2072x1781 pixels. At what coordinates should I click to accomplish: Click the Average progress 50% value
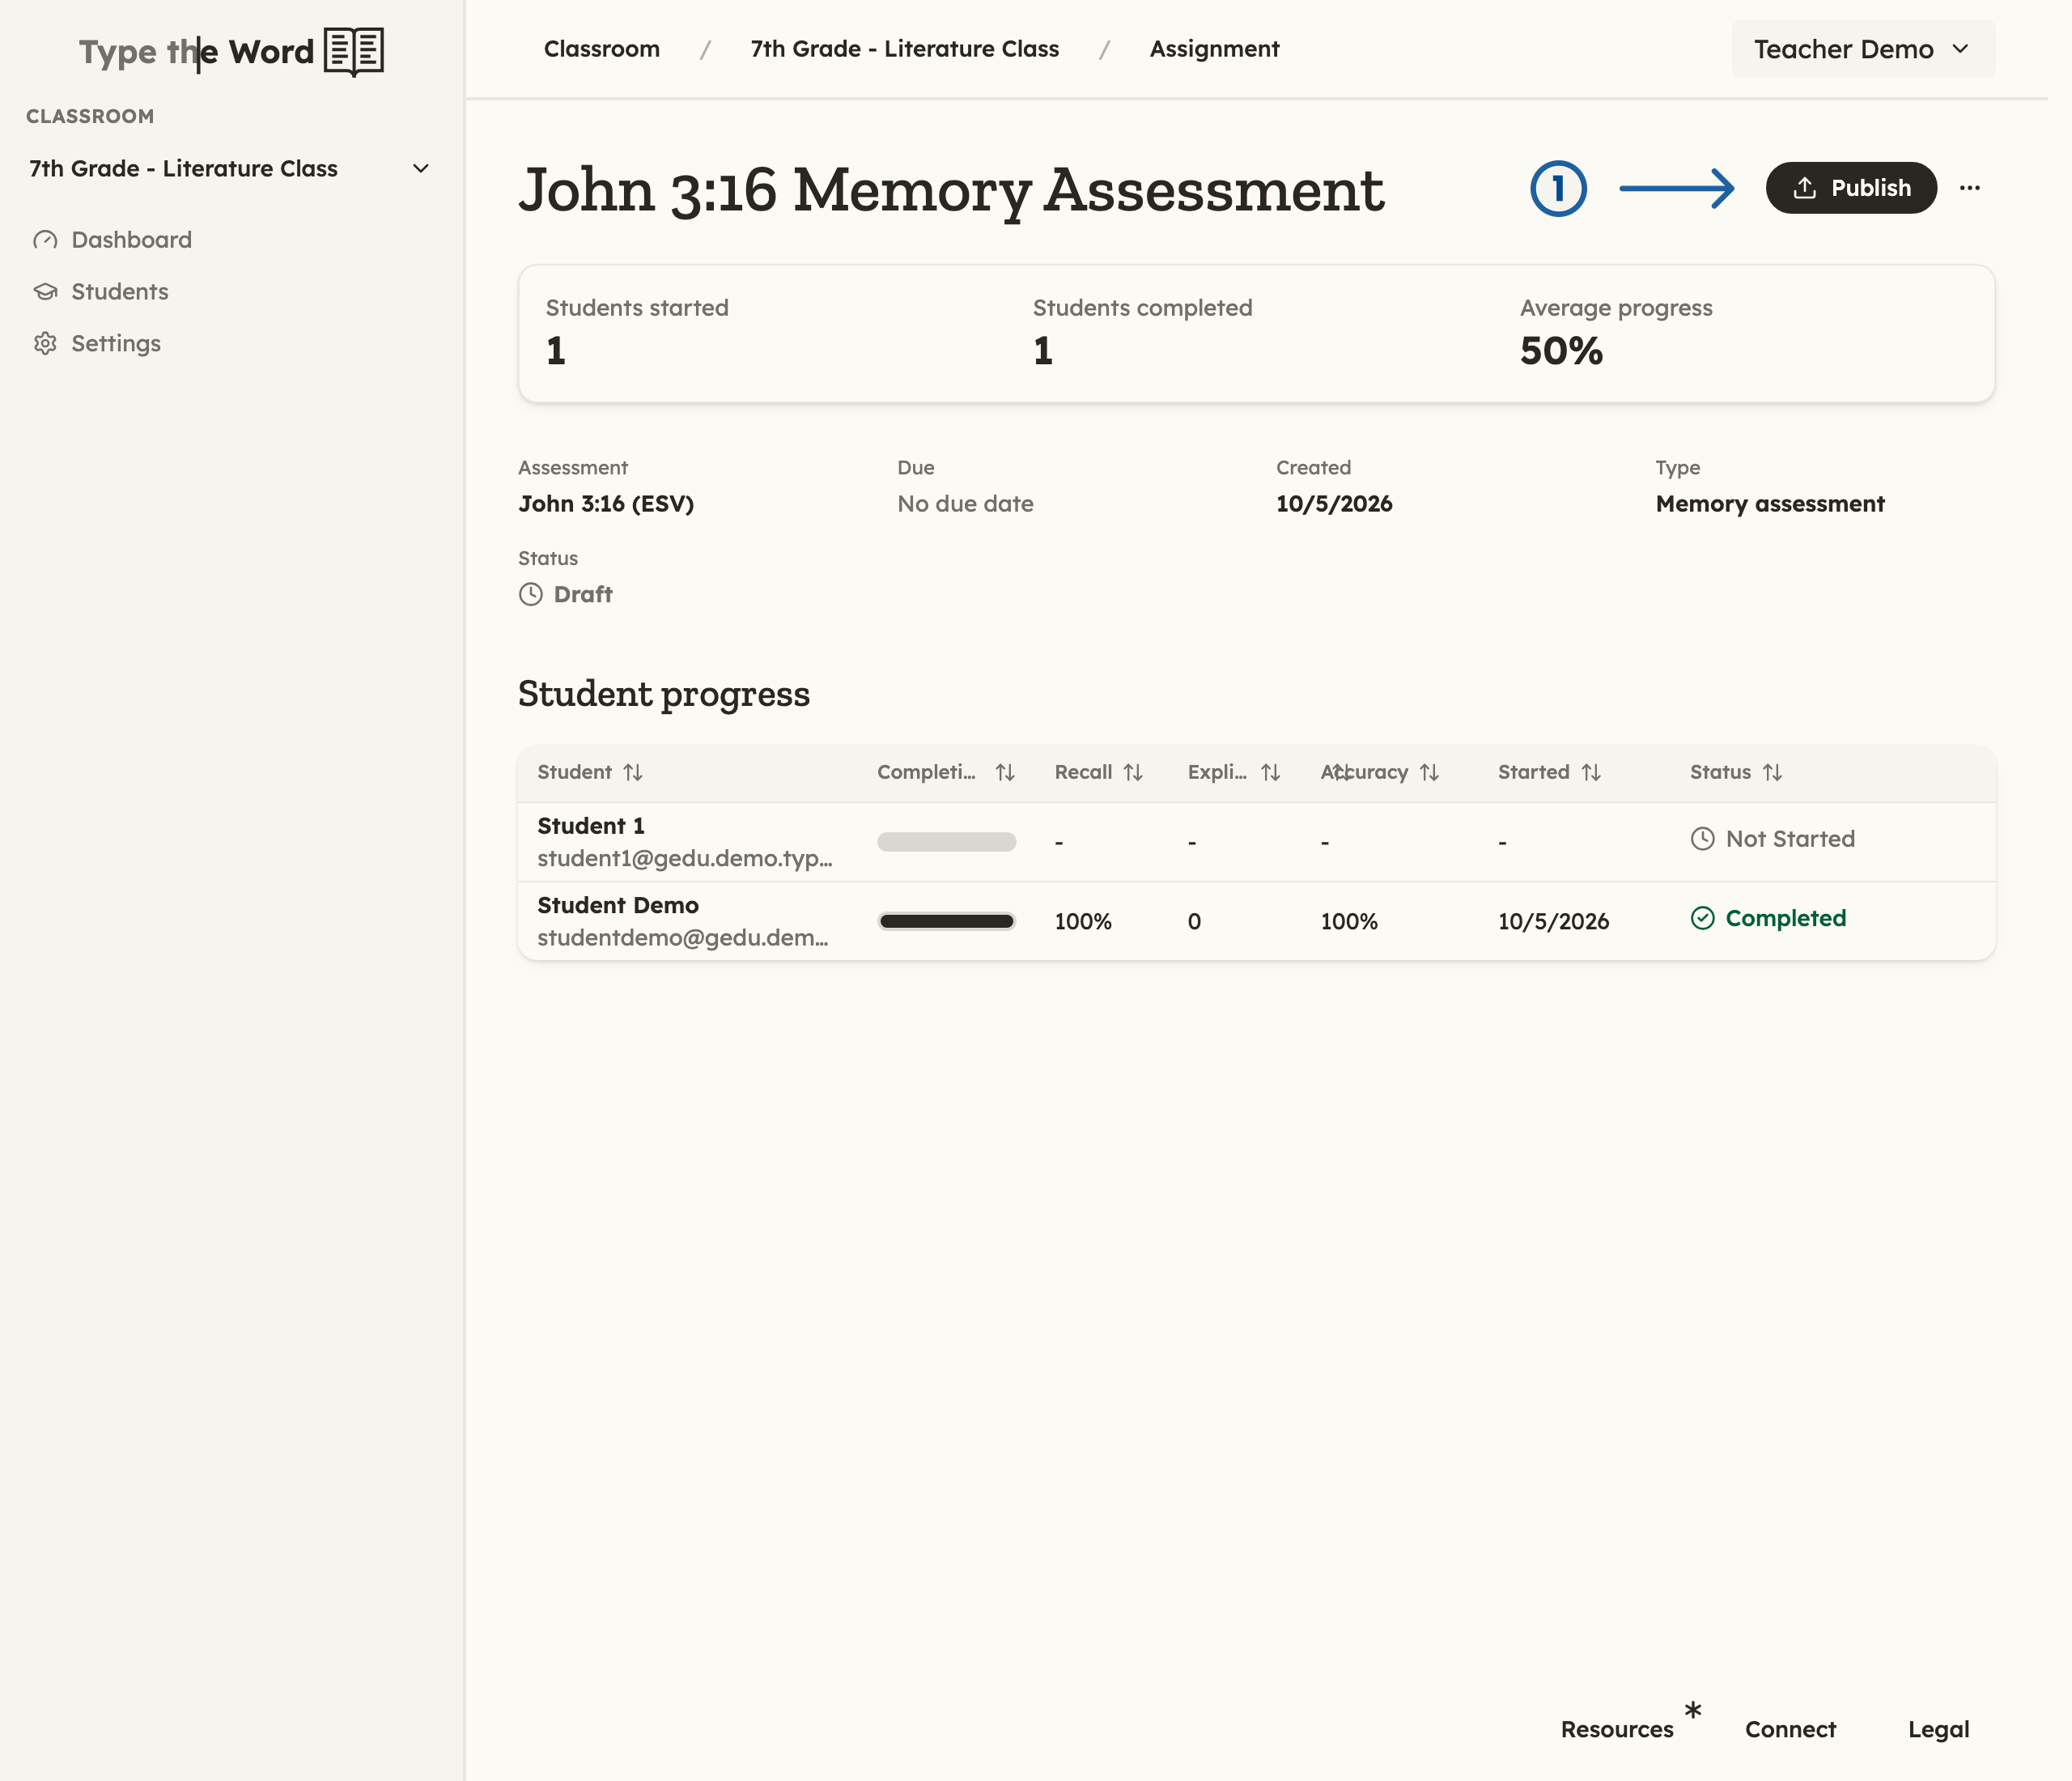1561,351
